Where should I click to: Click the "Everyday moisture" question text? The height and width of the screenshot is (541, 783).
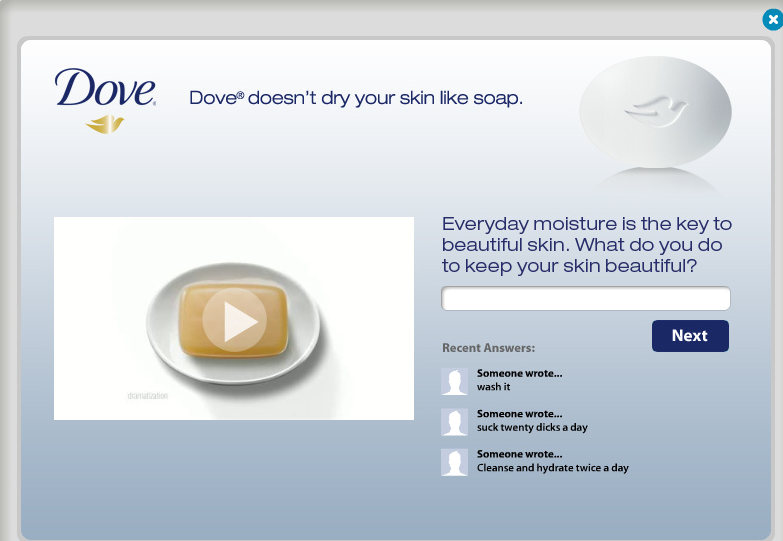point(586,245)
